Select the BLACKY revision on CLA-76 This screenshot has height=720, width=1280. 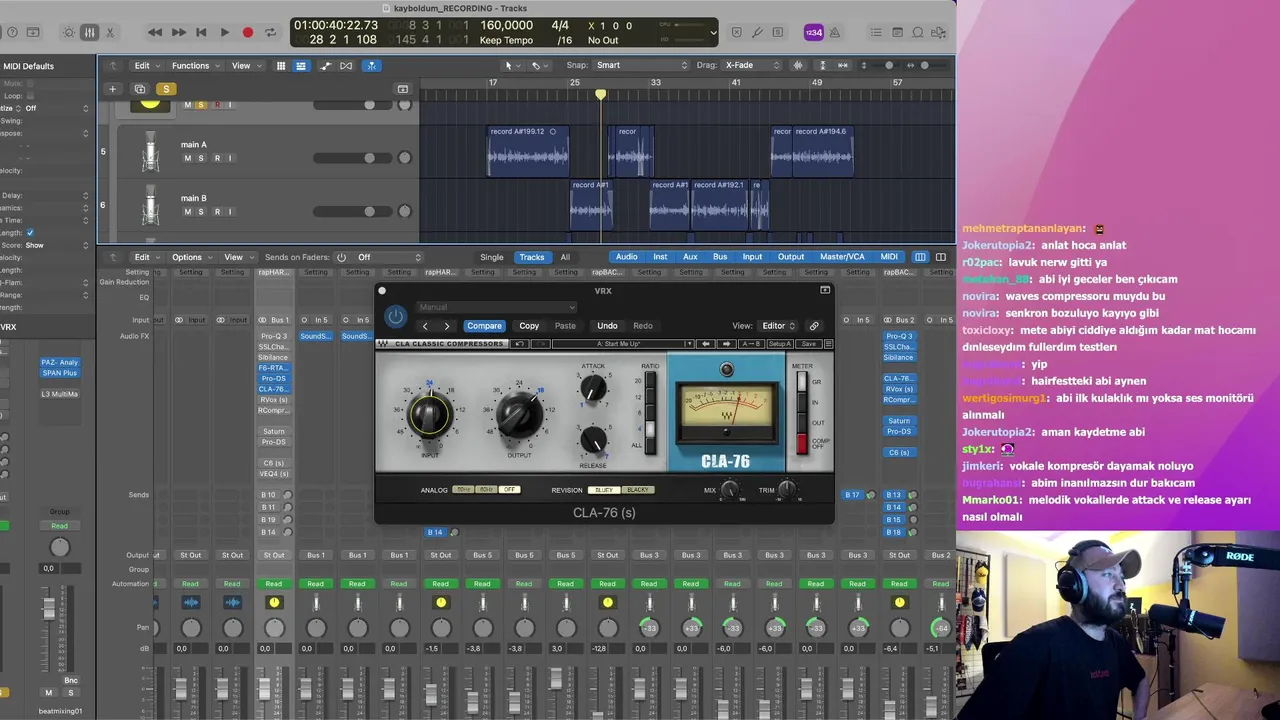[637, 490]
